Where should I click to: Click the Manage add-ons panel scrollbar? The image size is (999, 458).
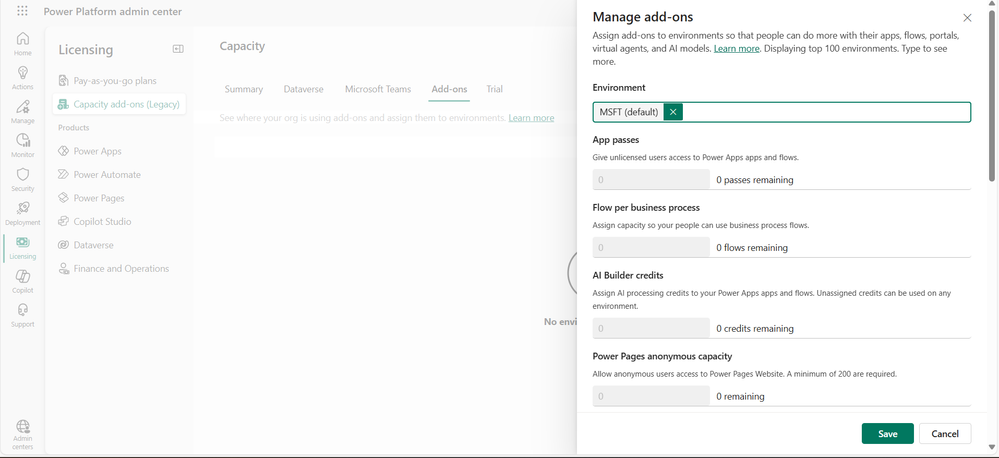tap(991, 96)
